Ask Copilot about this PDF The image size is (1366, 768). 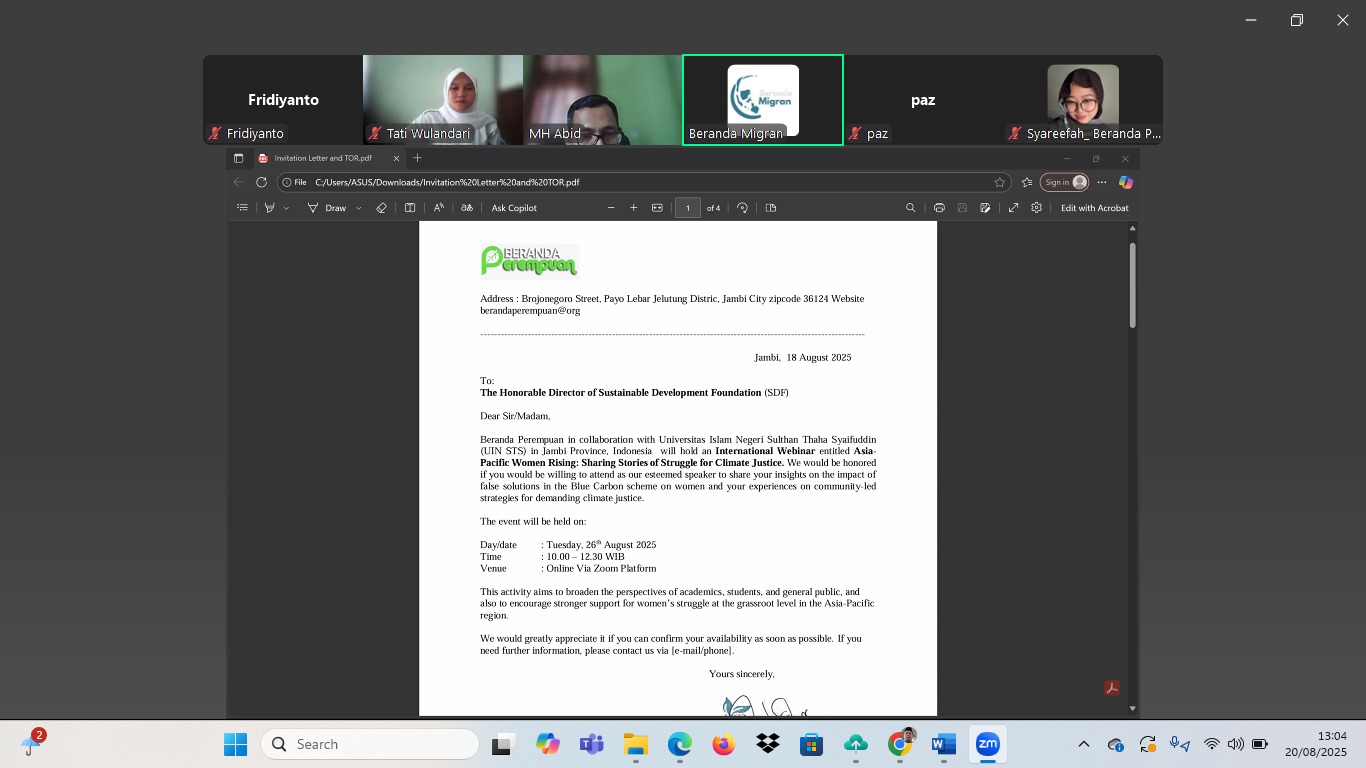pos(514,208)
